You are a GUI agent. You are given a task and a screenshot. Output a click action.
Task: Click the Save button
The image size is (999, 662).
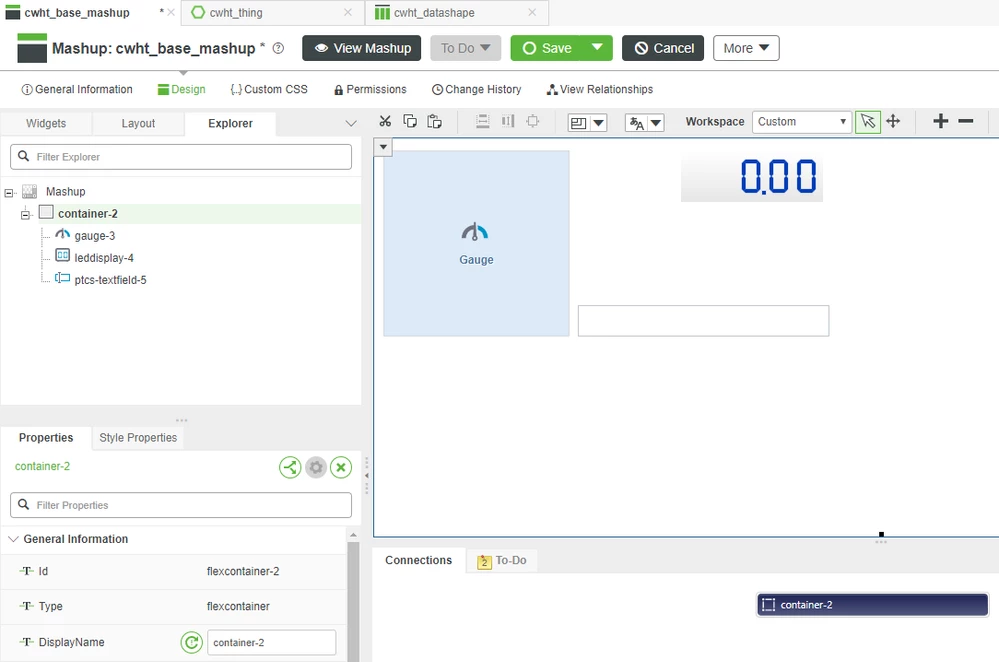coord(547,48)
